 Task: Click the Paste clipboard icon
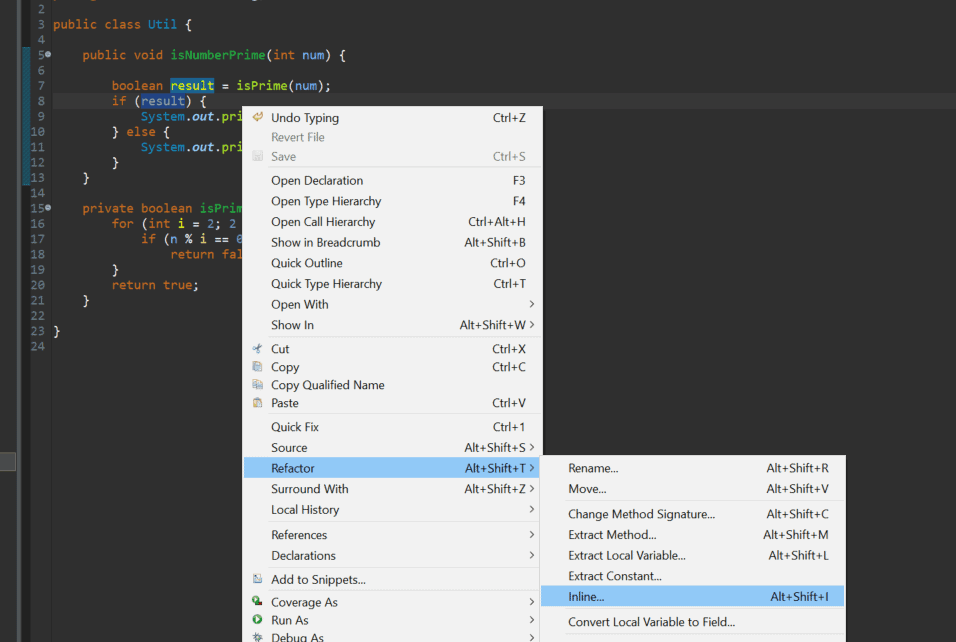257,403
